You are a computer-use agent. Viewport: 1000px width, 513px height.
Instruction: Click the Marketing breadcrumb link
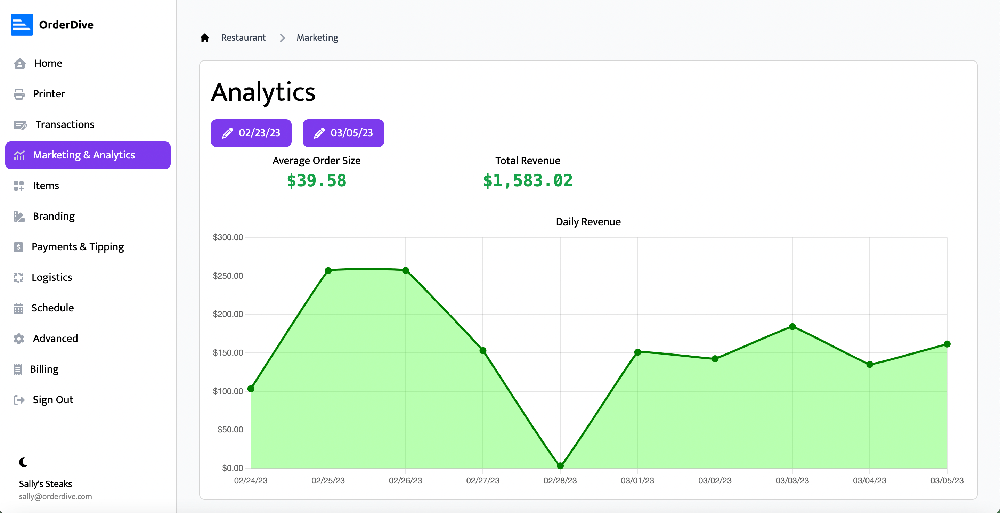318,38
